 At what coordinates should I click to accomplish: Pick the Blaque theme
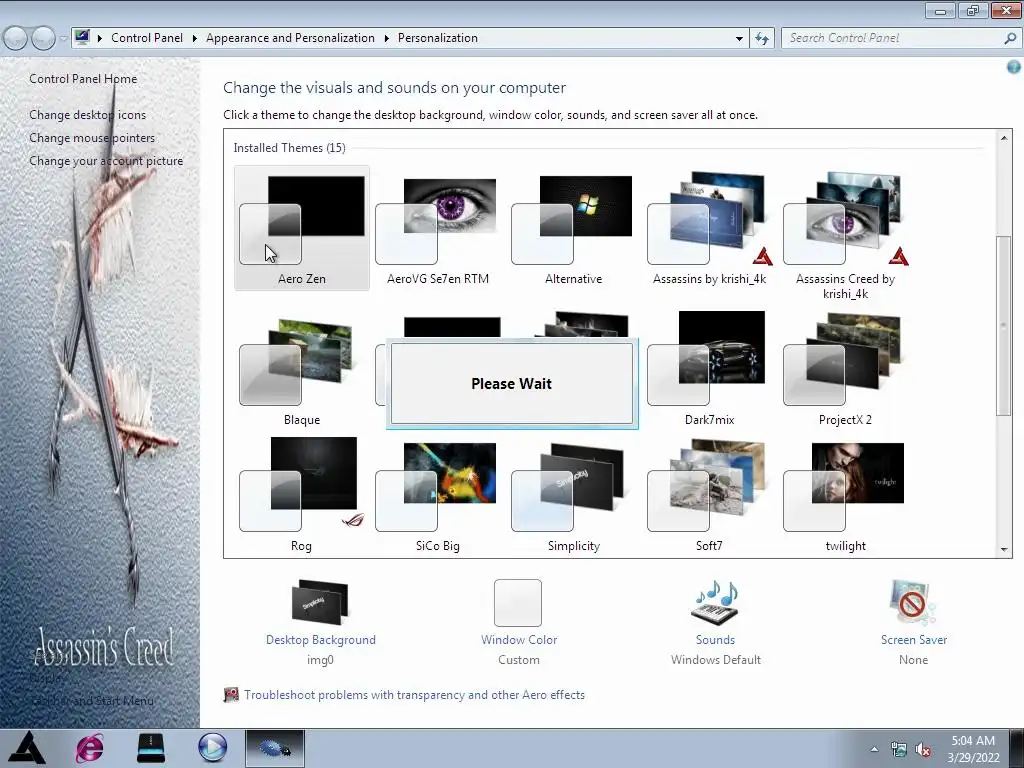(302, 370)
